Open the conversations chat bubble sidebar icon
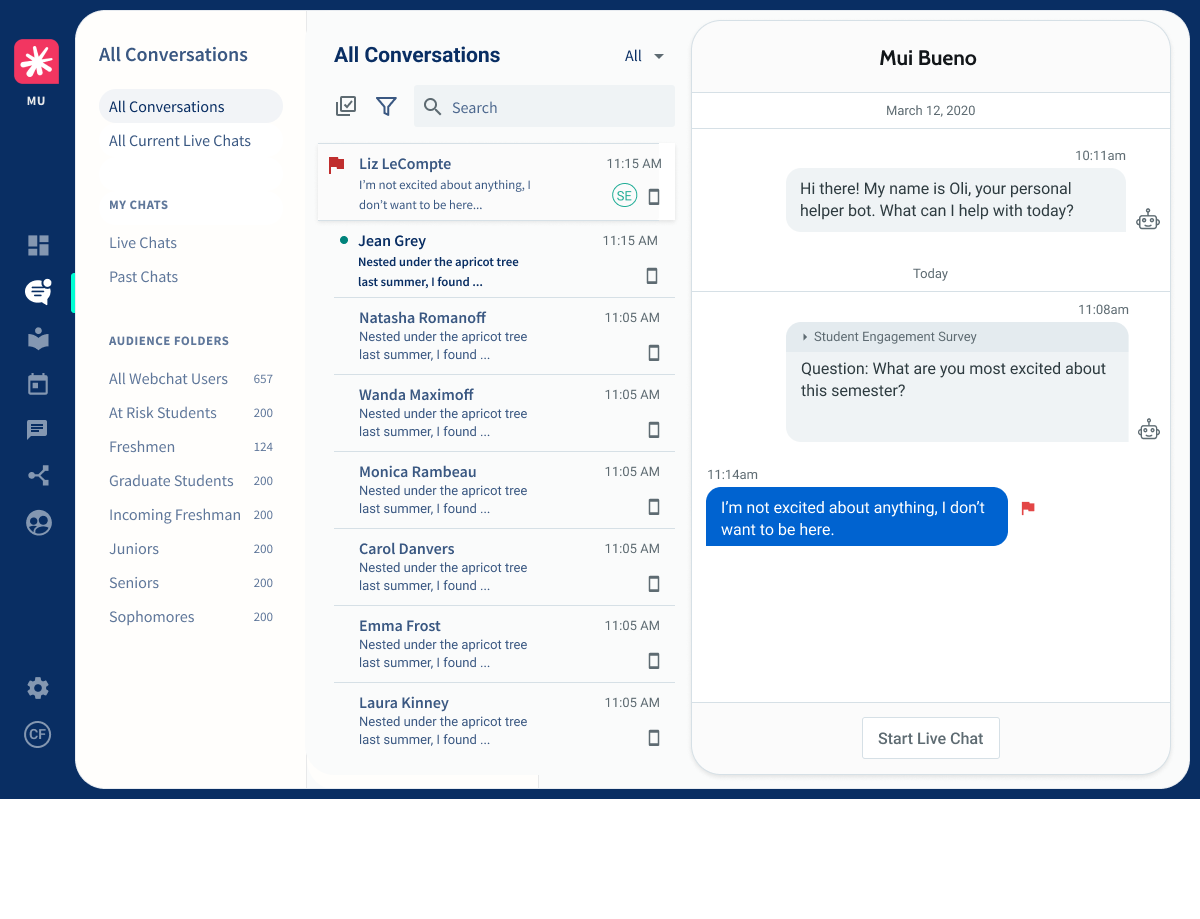This screenshot has height=919, width=1200. click(38, 292)
